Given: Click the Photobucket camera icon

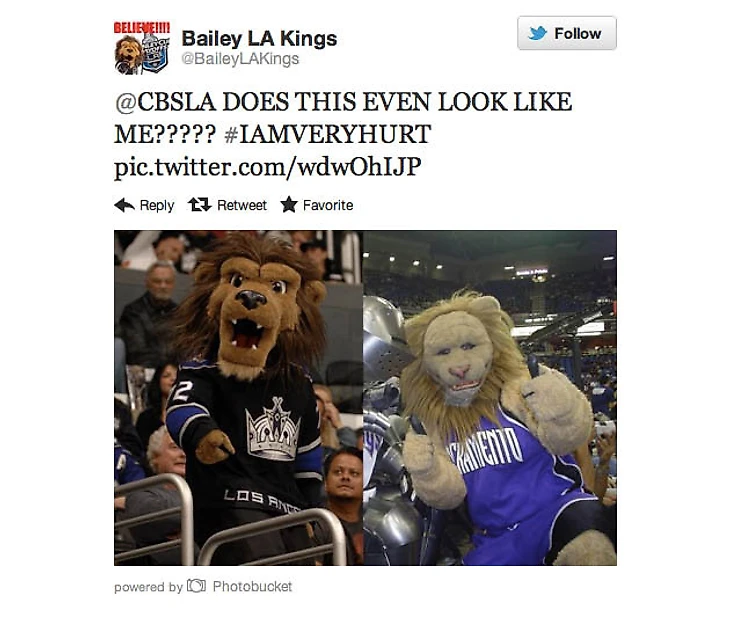Looking at the screenshot, I should point(196,585).
